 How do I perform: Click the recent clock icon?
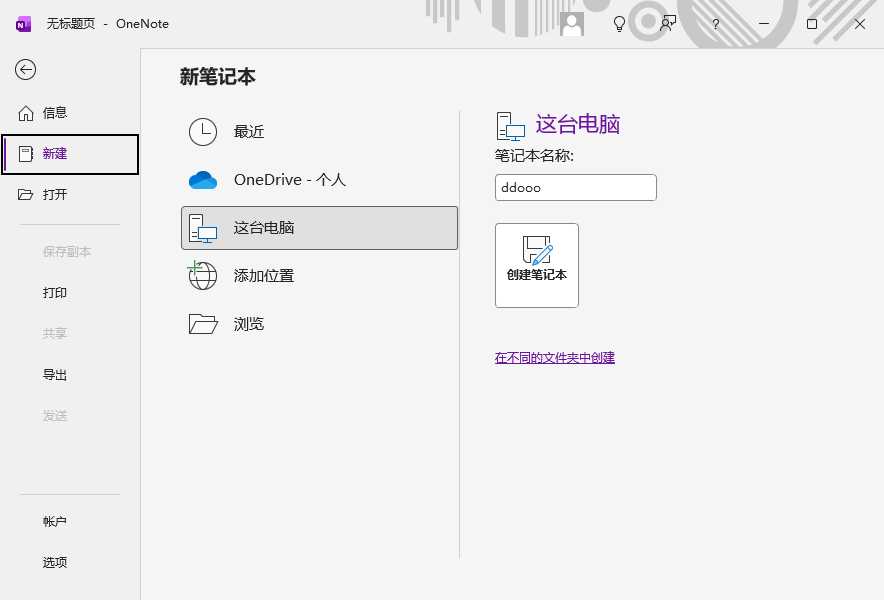click(203, 132)
